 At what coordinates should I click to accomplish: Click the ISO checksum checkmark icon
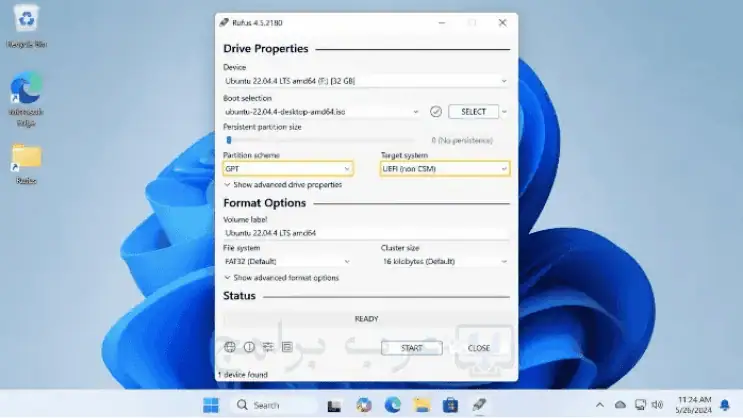tap(436, 111)
